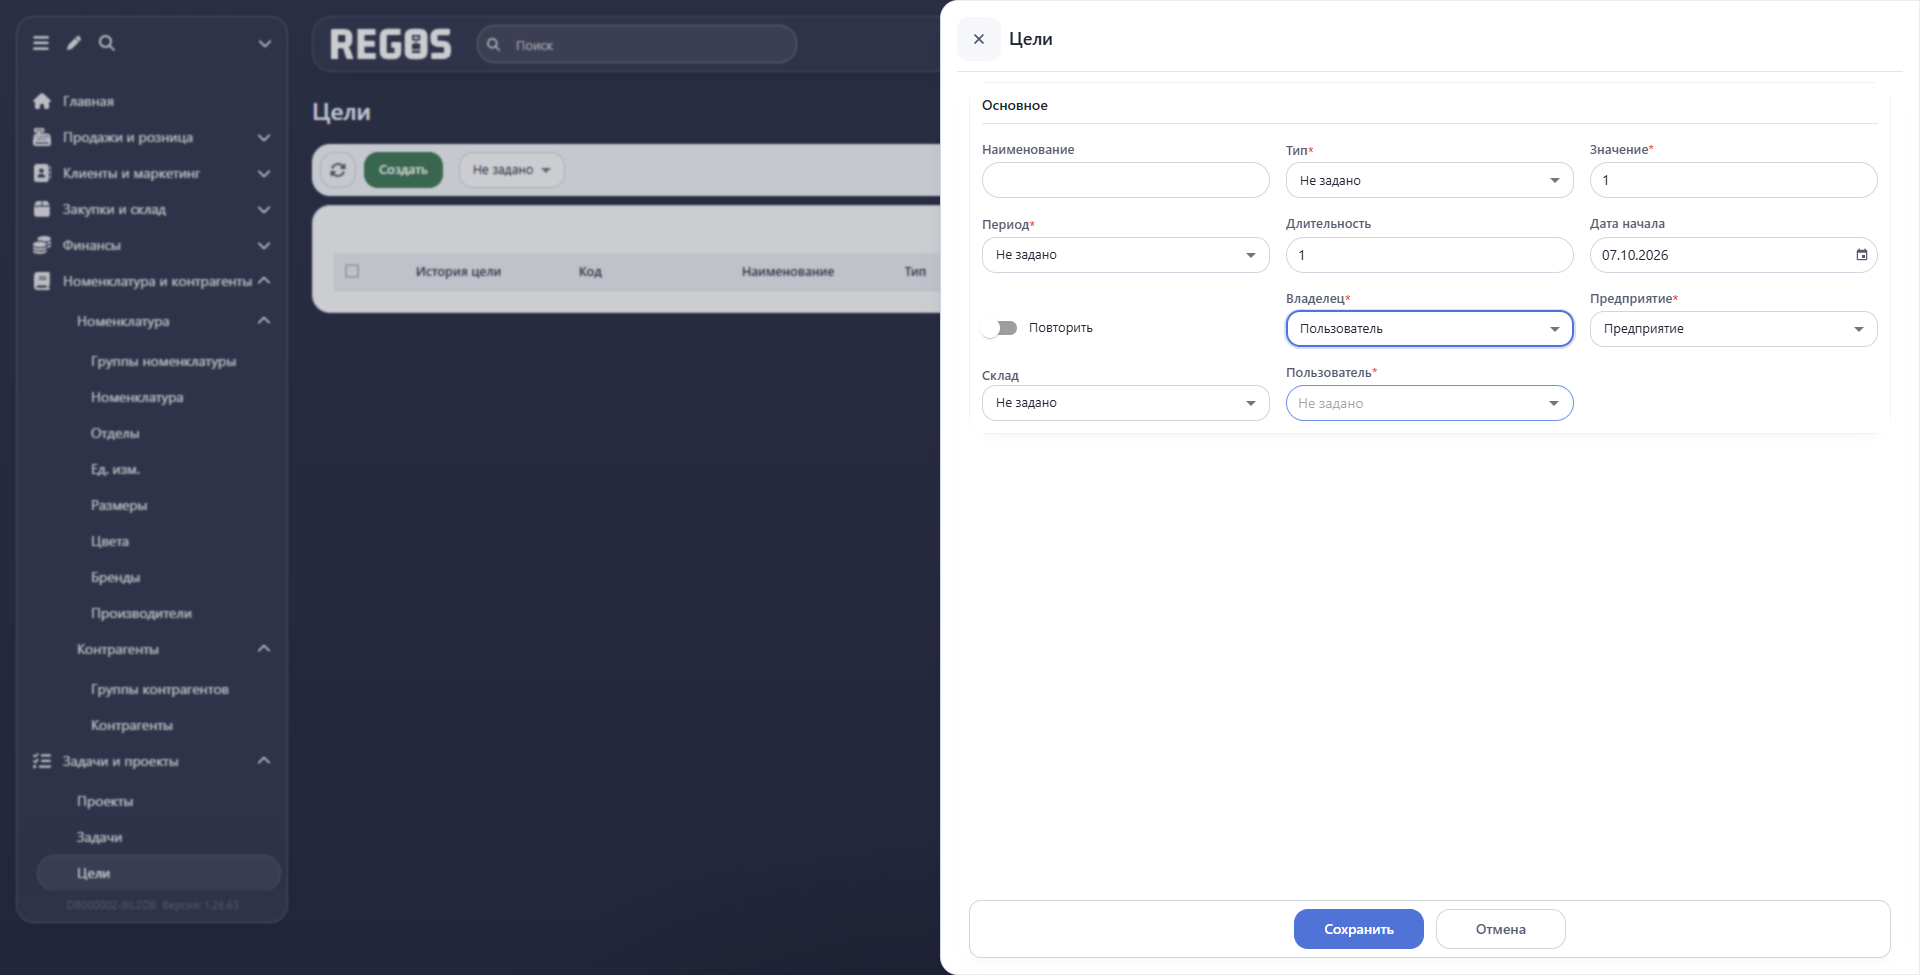1920x975 pixels.
Task: Expand the Продажи и розница chevron
Action: pyautogui.click(x=264, y=137)
